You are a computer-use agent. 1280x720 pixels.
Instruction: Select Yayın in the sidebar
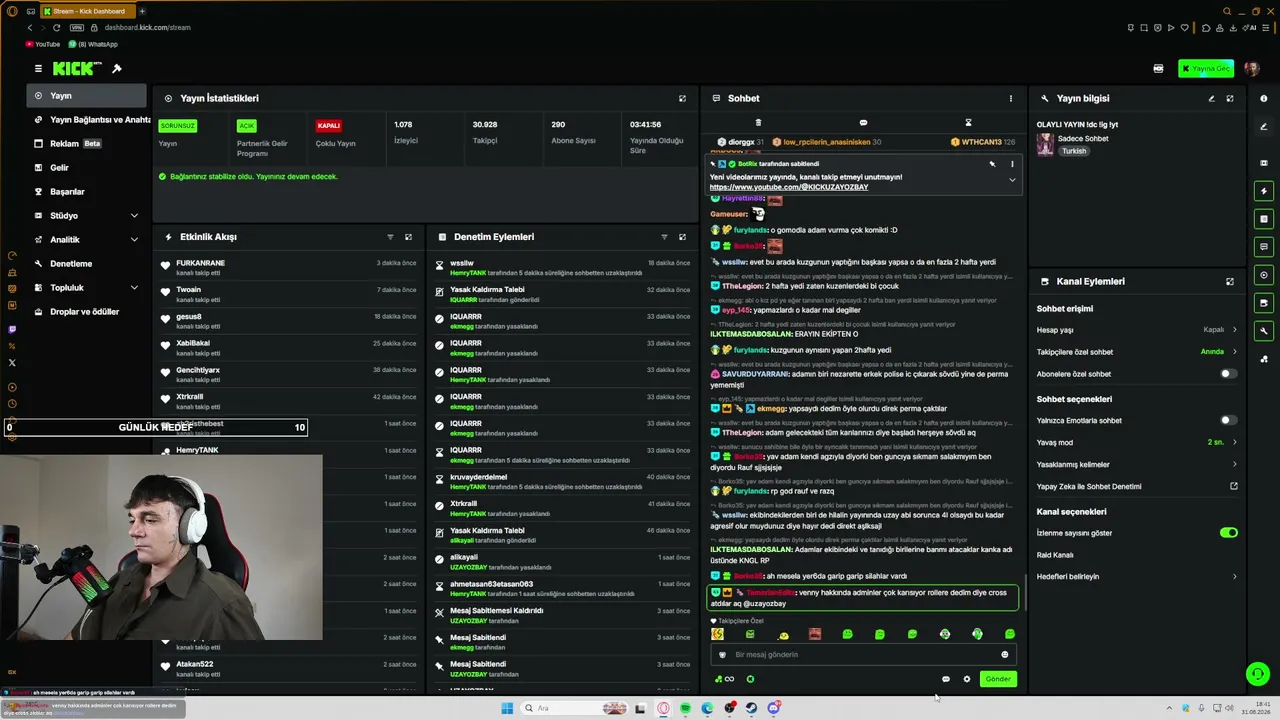(x=87, y=96)
